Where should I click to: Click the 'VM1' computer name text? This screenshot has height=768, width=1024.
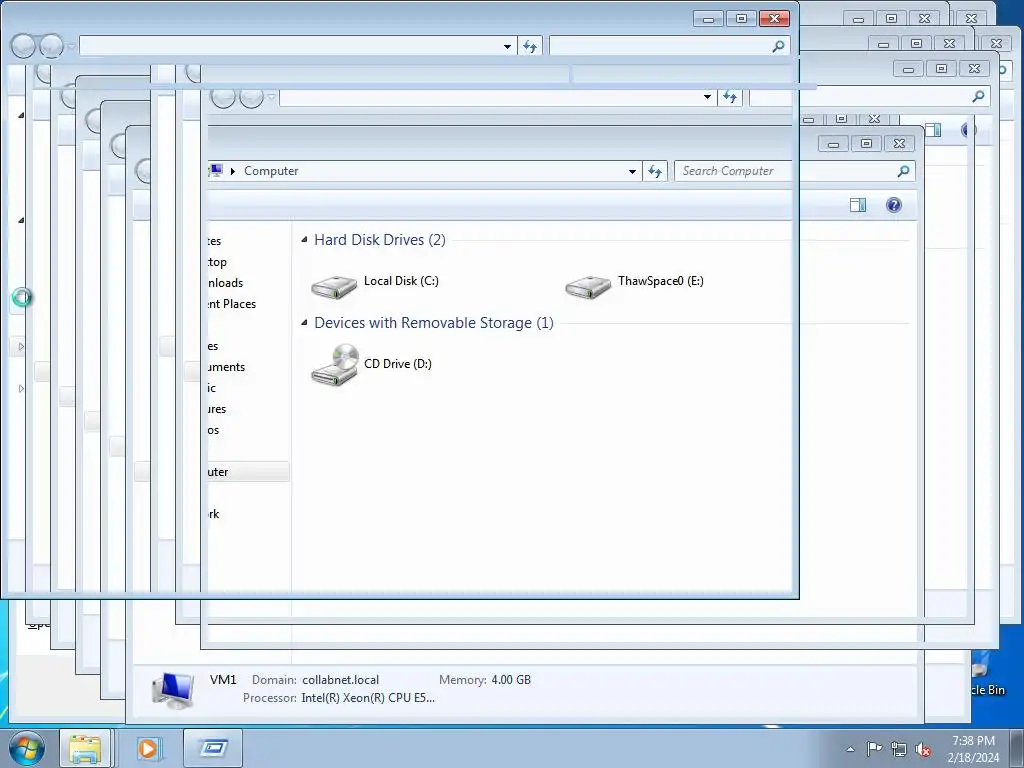click(223, 679)
